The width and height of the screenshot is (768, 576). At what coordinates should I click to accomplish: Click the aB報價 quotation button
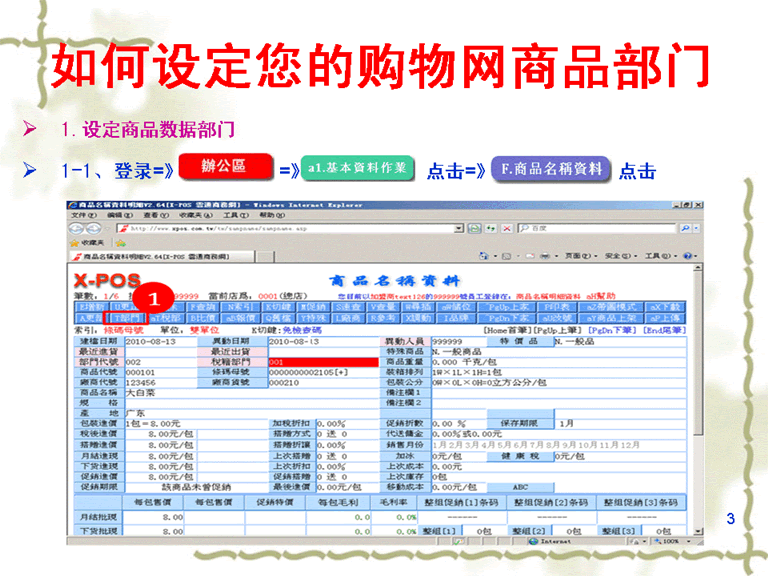point(239,318)
